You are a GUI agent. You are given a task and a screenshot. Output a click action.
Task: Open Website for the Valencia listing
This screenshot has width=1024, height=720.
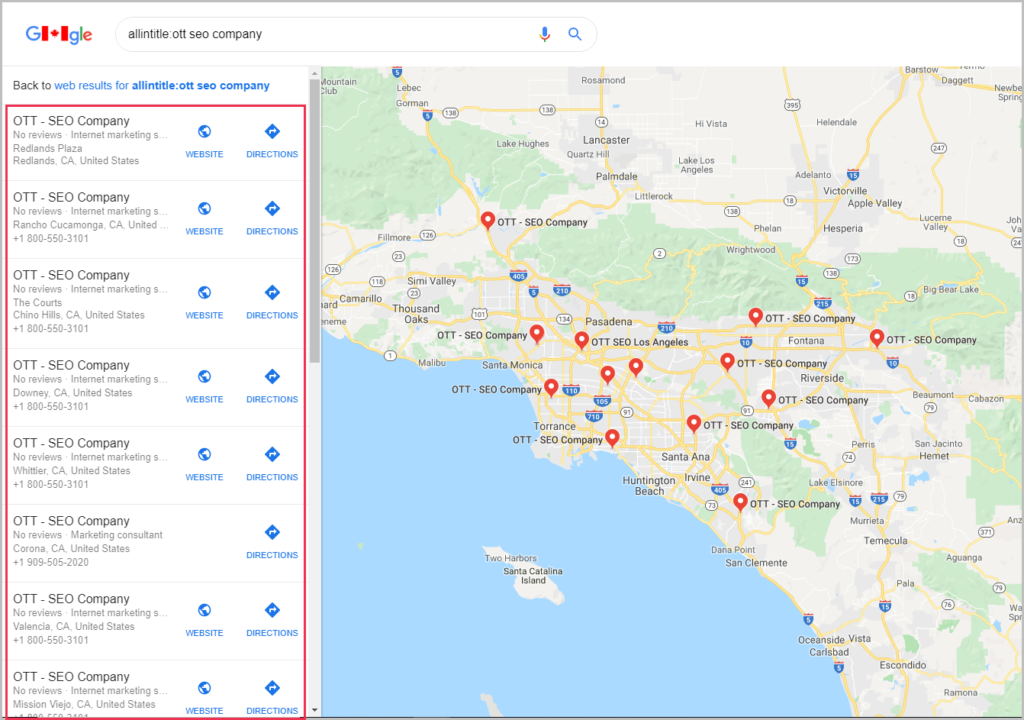(x=204, y=619)
